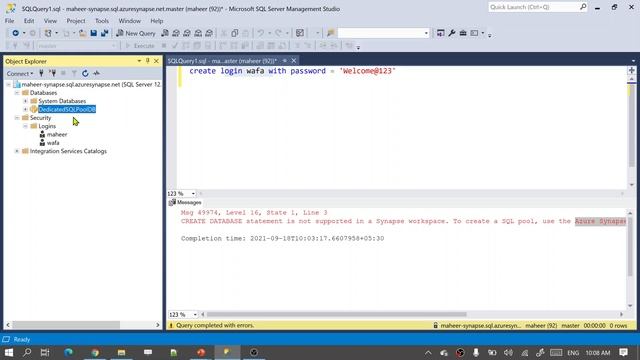The width and height of the screenshot is (640, 360).
Task: Open the Toolbox icon in the toolbar
Action: [x=463, y=33]
